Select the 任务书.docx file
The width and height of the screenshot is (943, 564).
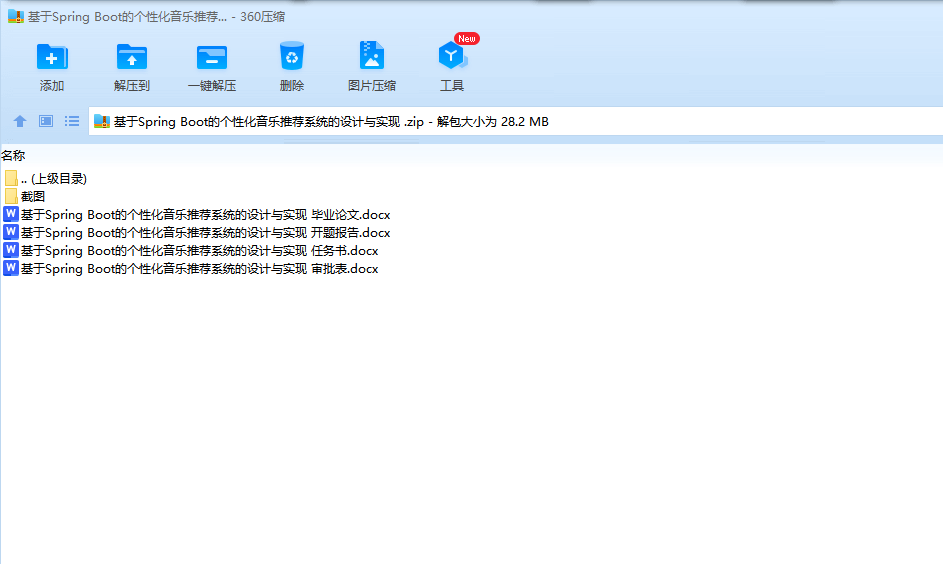199,251
